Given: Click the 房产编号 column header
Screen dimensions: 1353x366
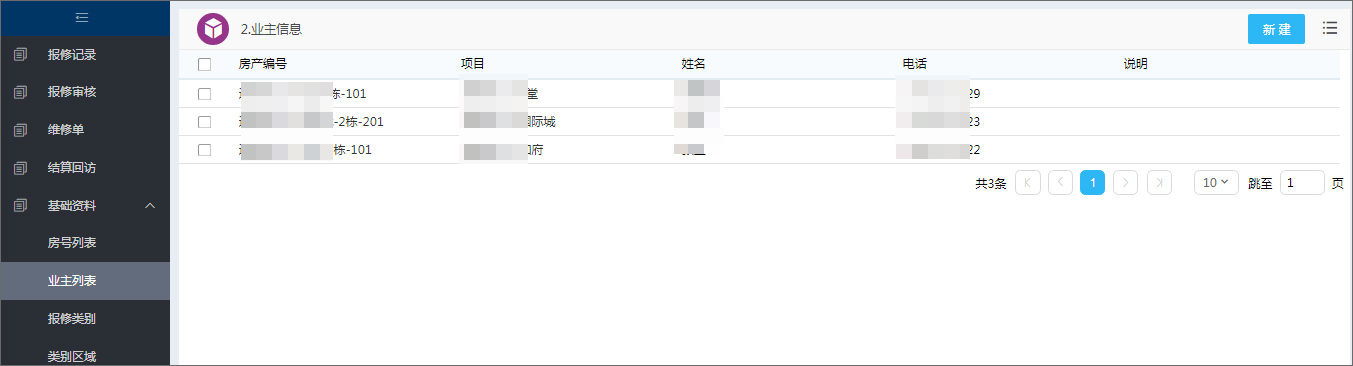Looking at the screenshot, I should tap(263, 64).
